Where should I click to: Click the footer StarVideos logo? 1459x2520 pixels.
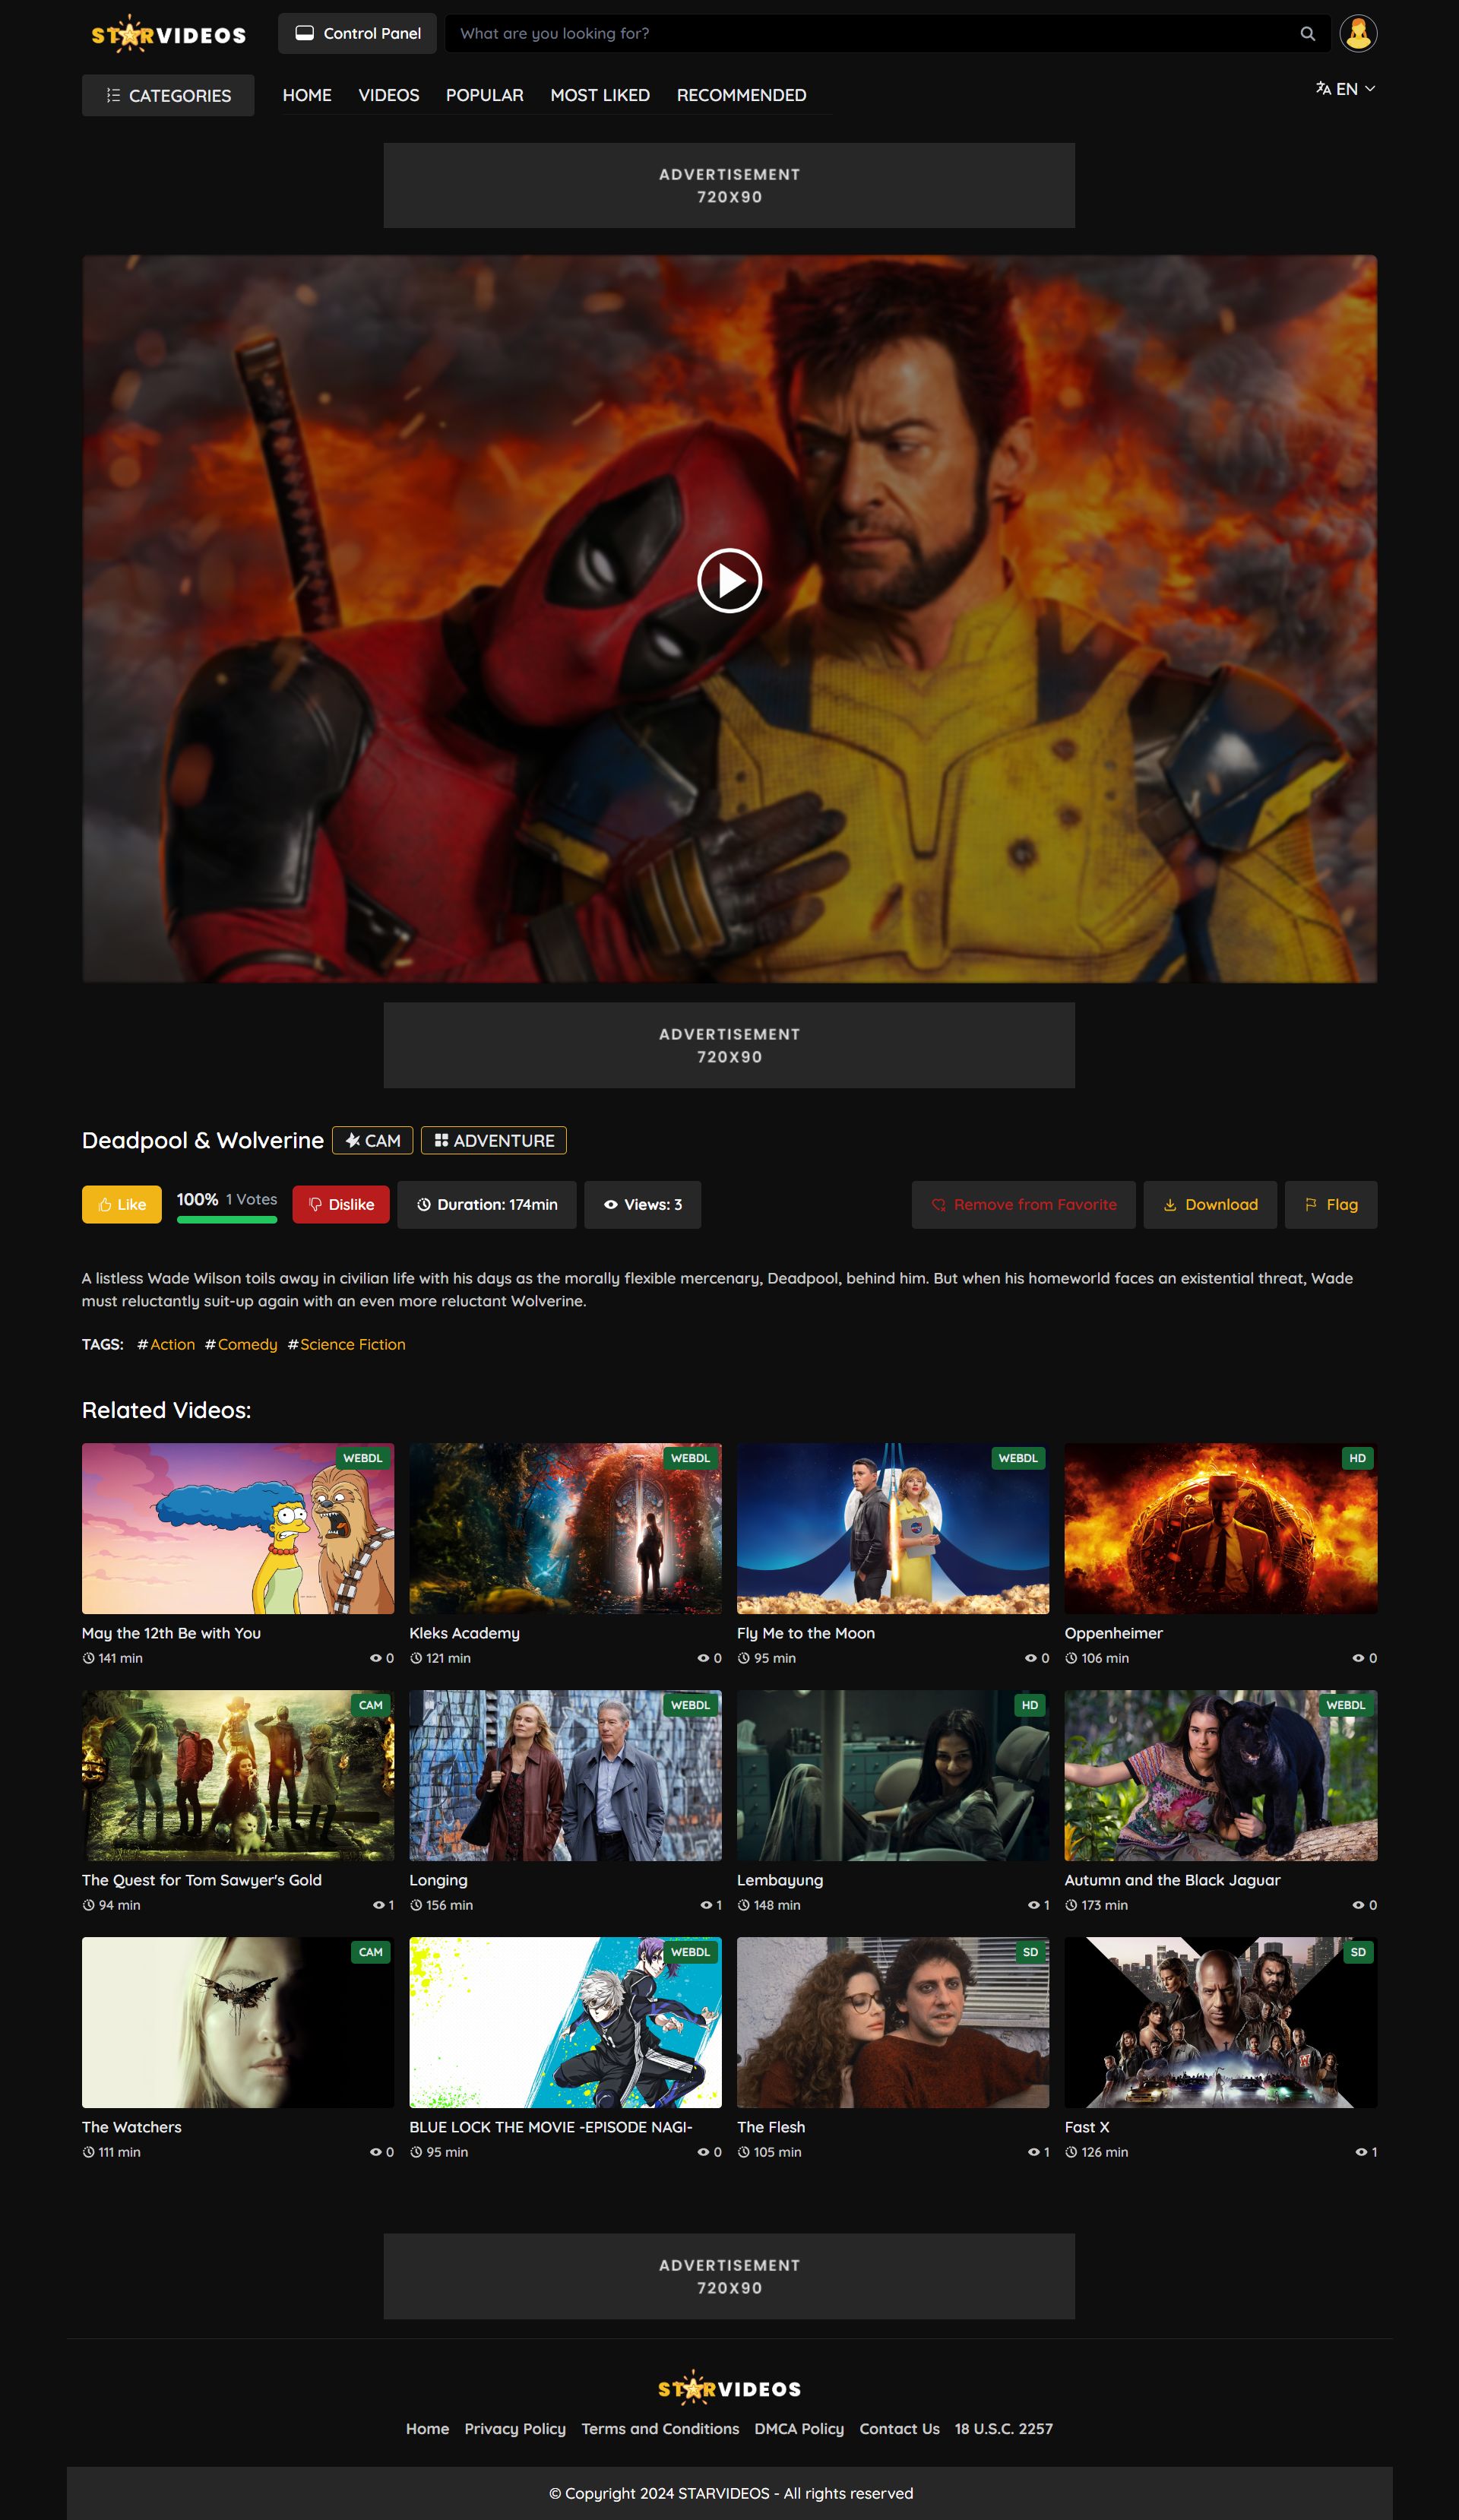tap(729, 2388)
